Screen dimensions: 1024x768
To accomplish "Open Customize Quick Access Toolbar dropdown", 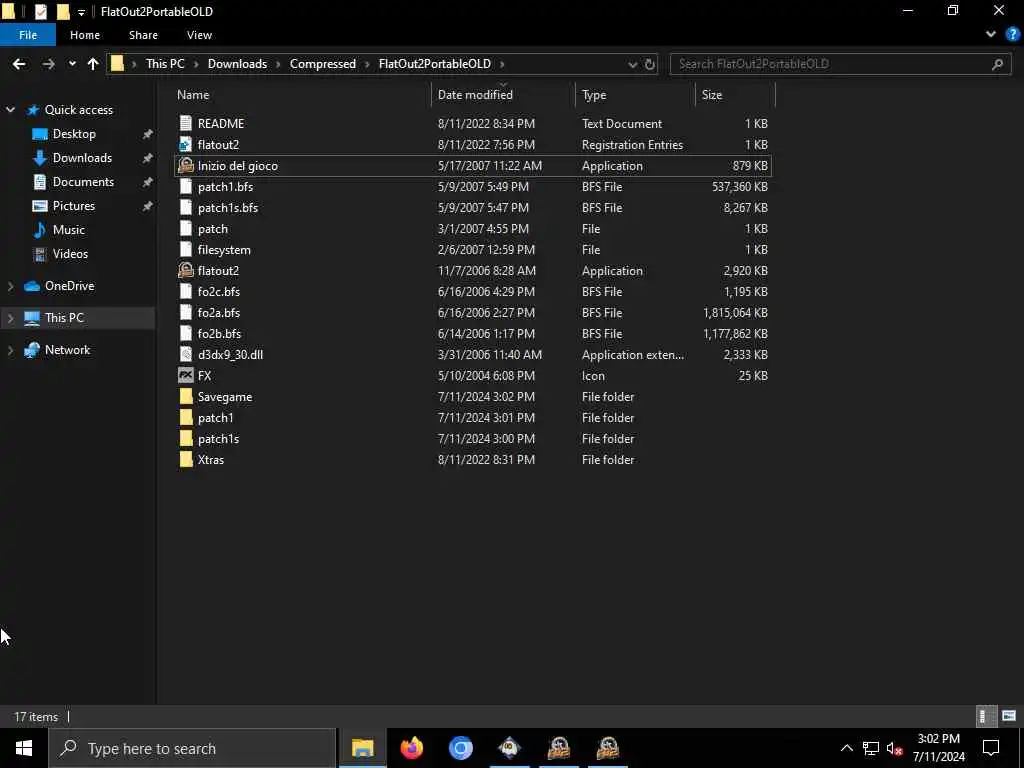I will 81,12.
